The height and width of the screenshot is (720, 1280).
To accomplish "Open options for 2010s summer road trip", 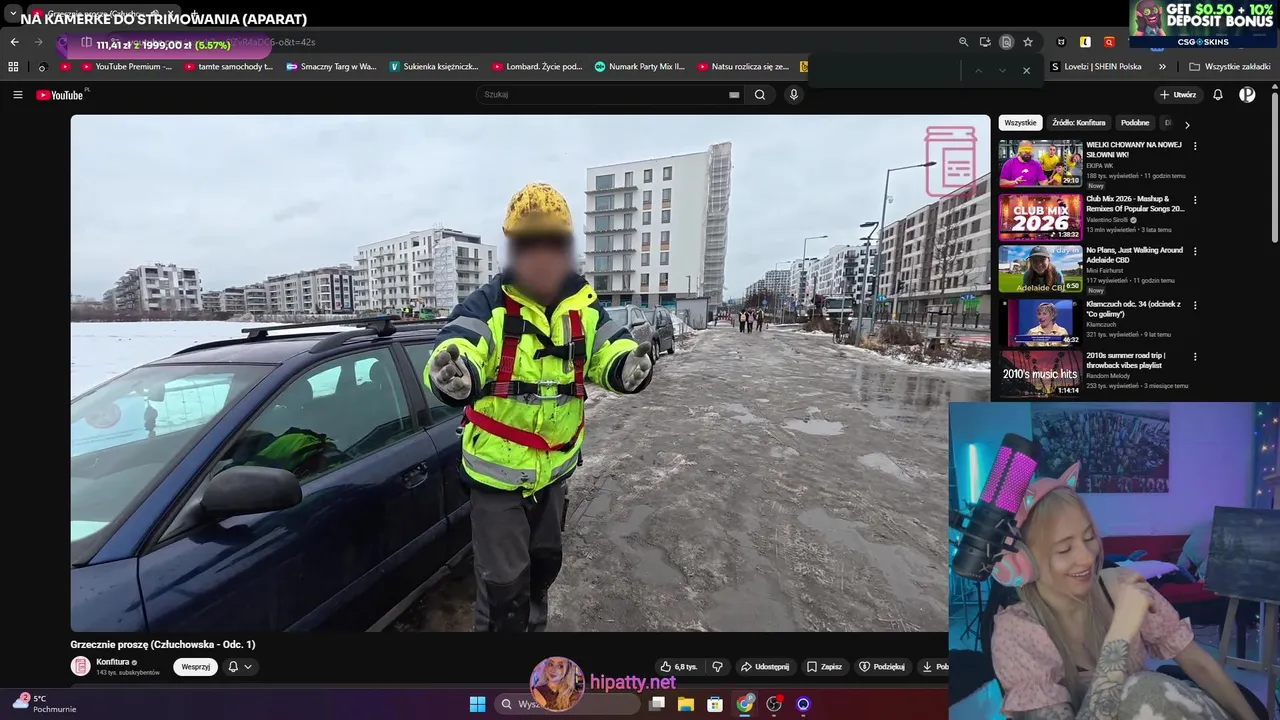I will [1194, 356].
